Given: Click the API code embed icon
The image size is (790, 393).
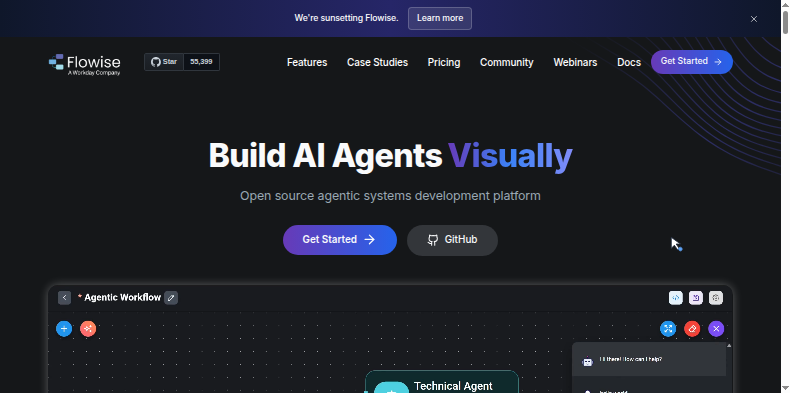Looking at the screenshot, I should point(676,298).
